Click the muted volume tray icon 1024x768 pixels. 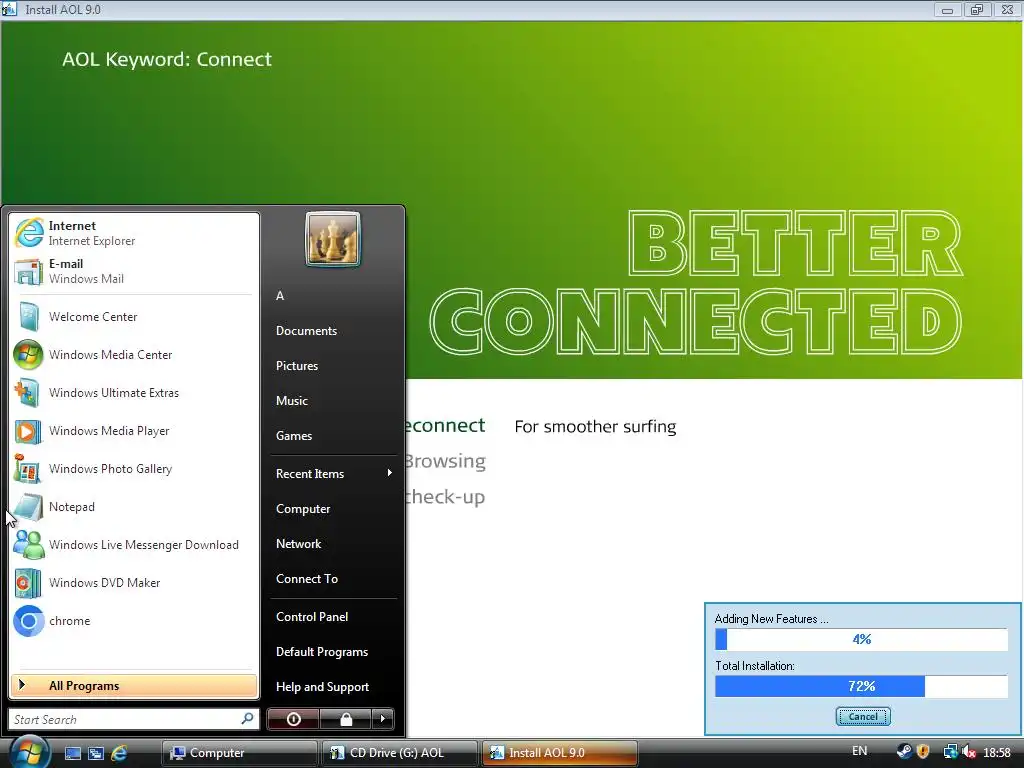968,752
